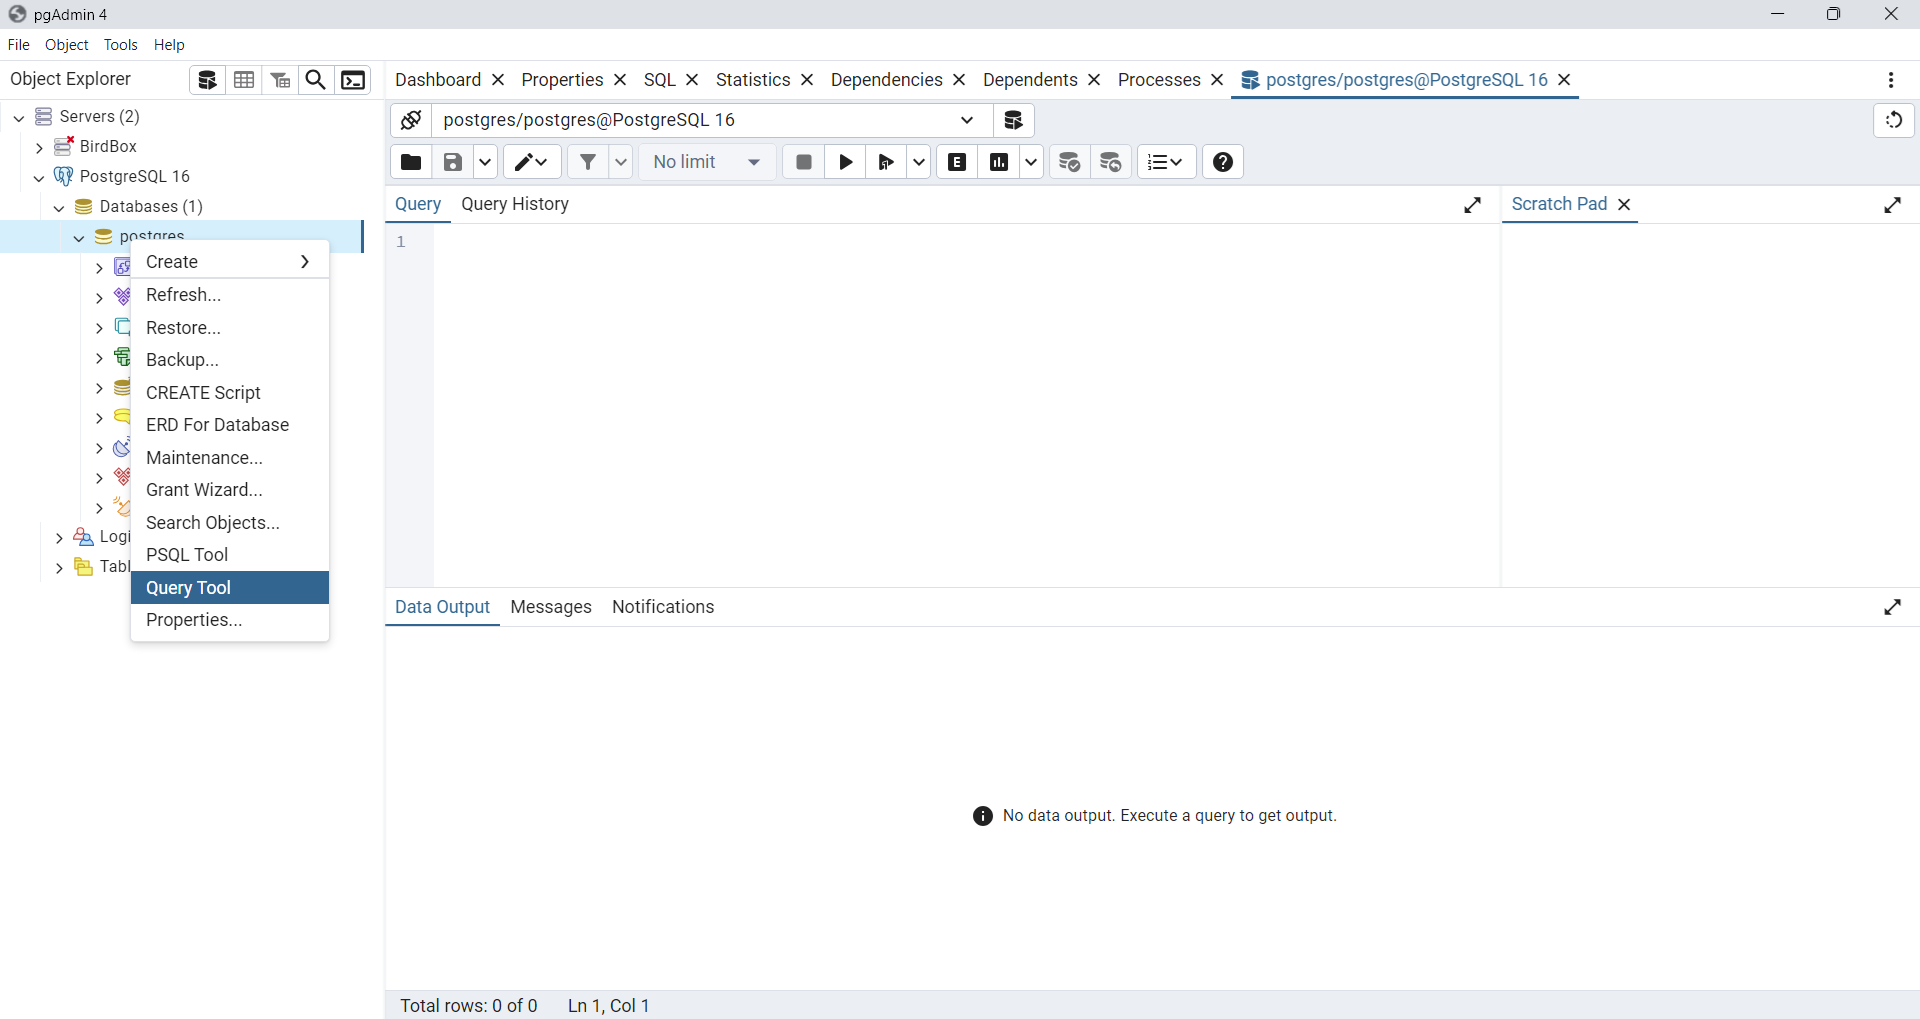Choose Restore... from the context menu

point(230,328)
